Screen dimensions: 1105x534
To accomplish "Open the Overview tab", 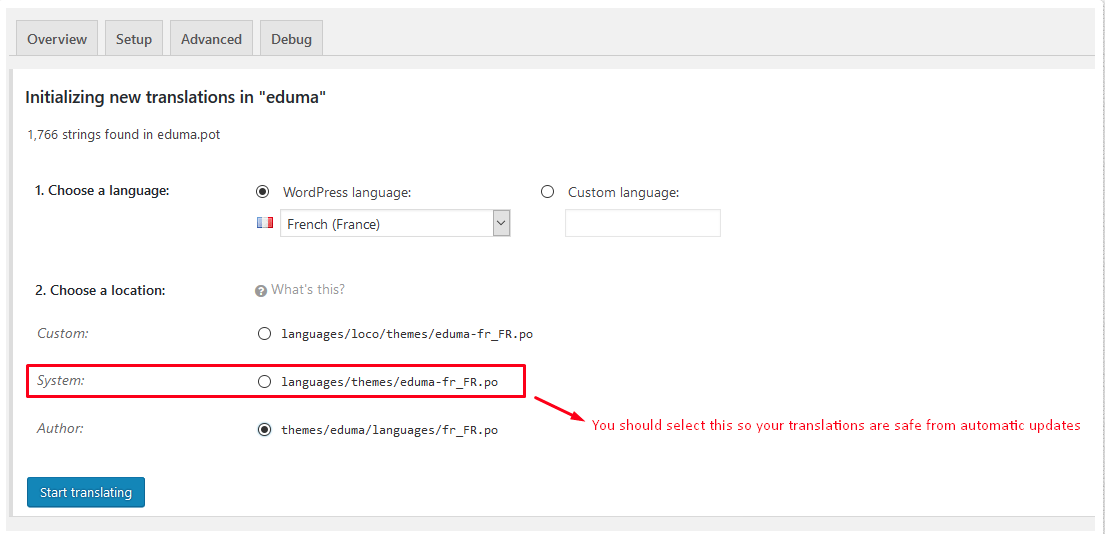I will click(x=57, y=39).
